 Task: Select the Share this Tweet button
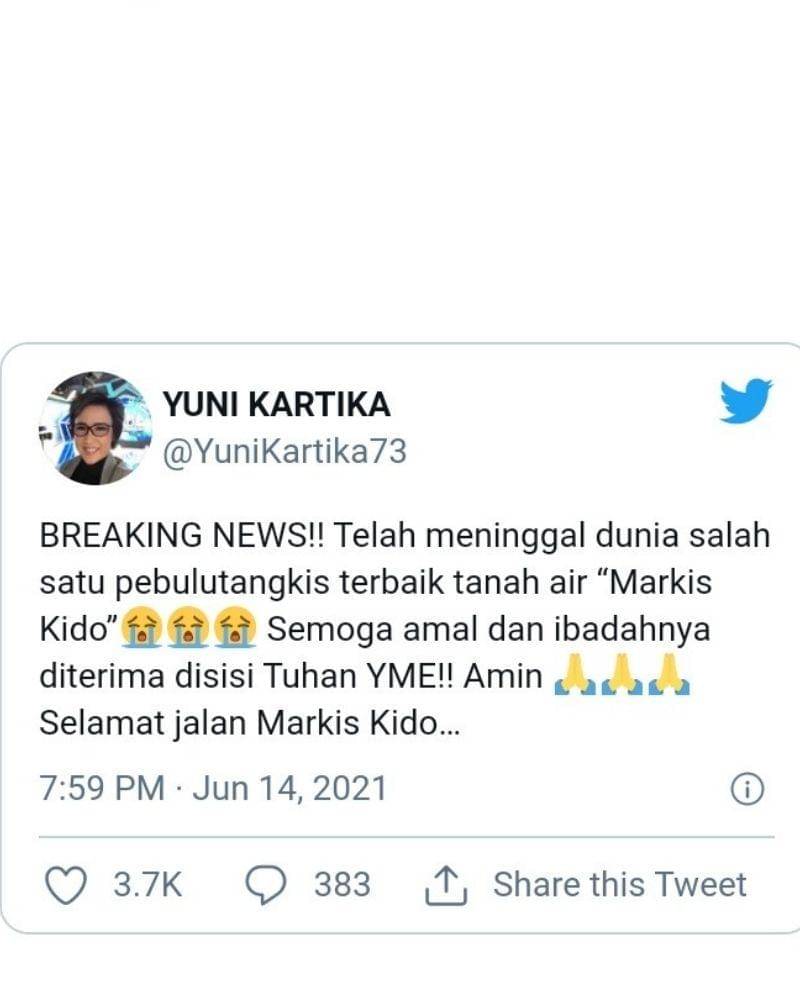click(619, 884)
